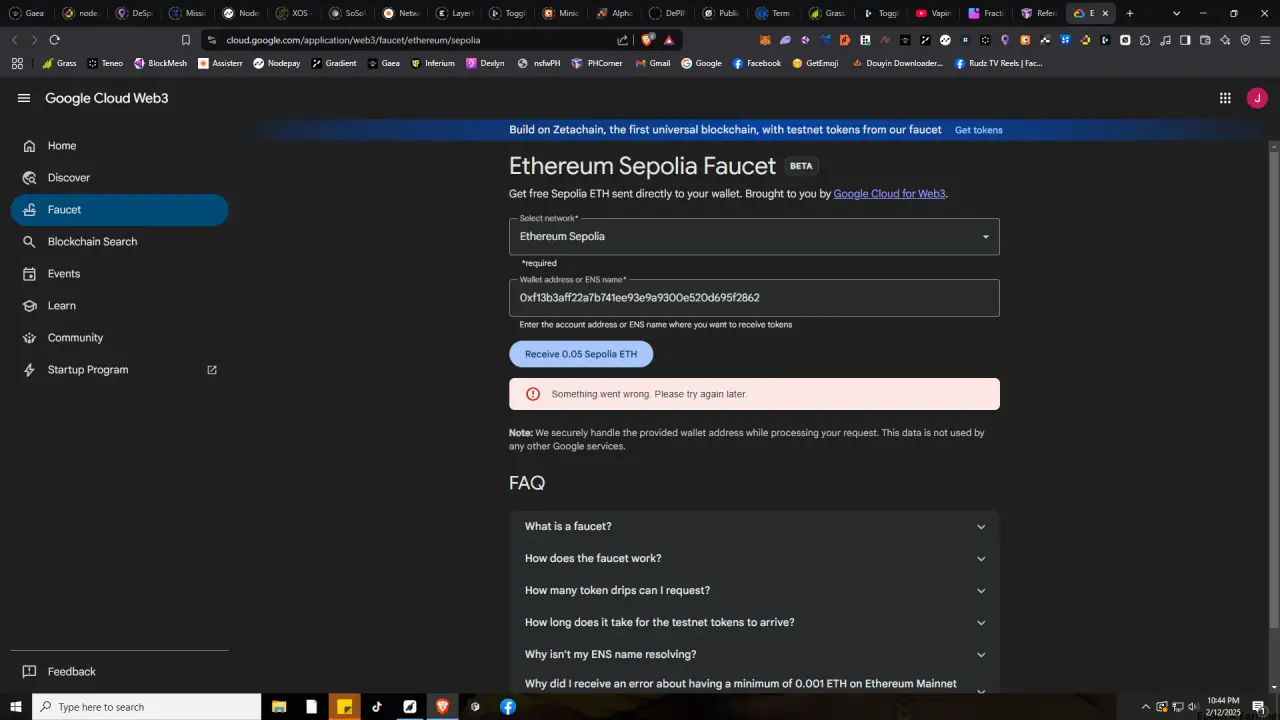Click the error alert icon
1280x720 pixels.
point(533,394)
